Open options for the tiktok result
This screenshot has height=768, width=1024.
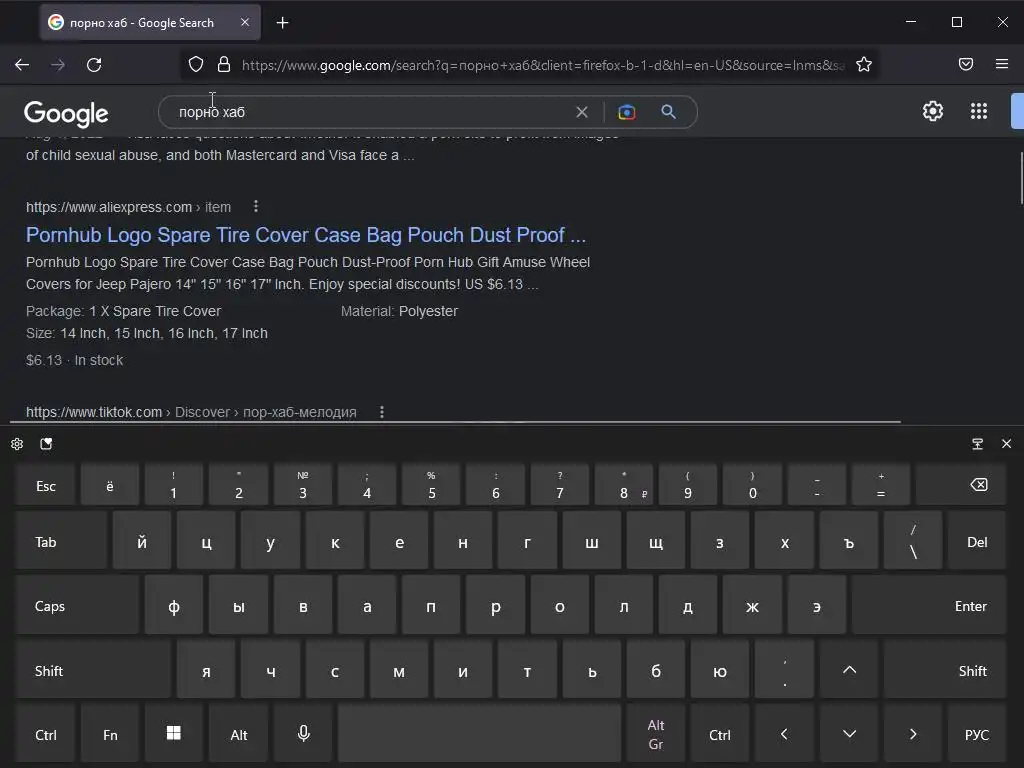[x=382, y=412]
